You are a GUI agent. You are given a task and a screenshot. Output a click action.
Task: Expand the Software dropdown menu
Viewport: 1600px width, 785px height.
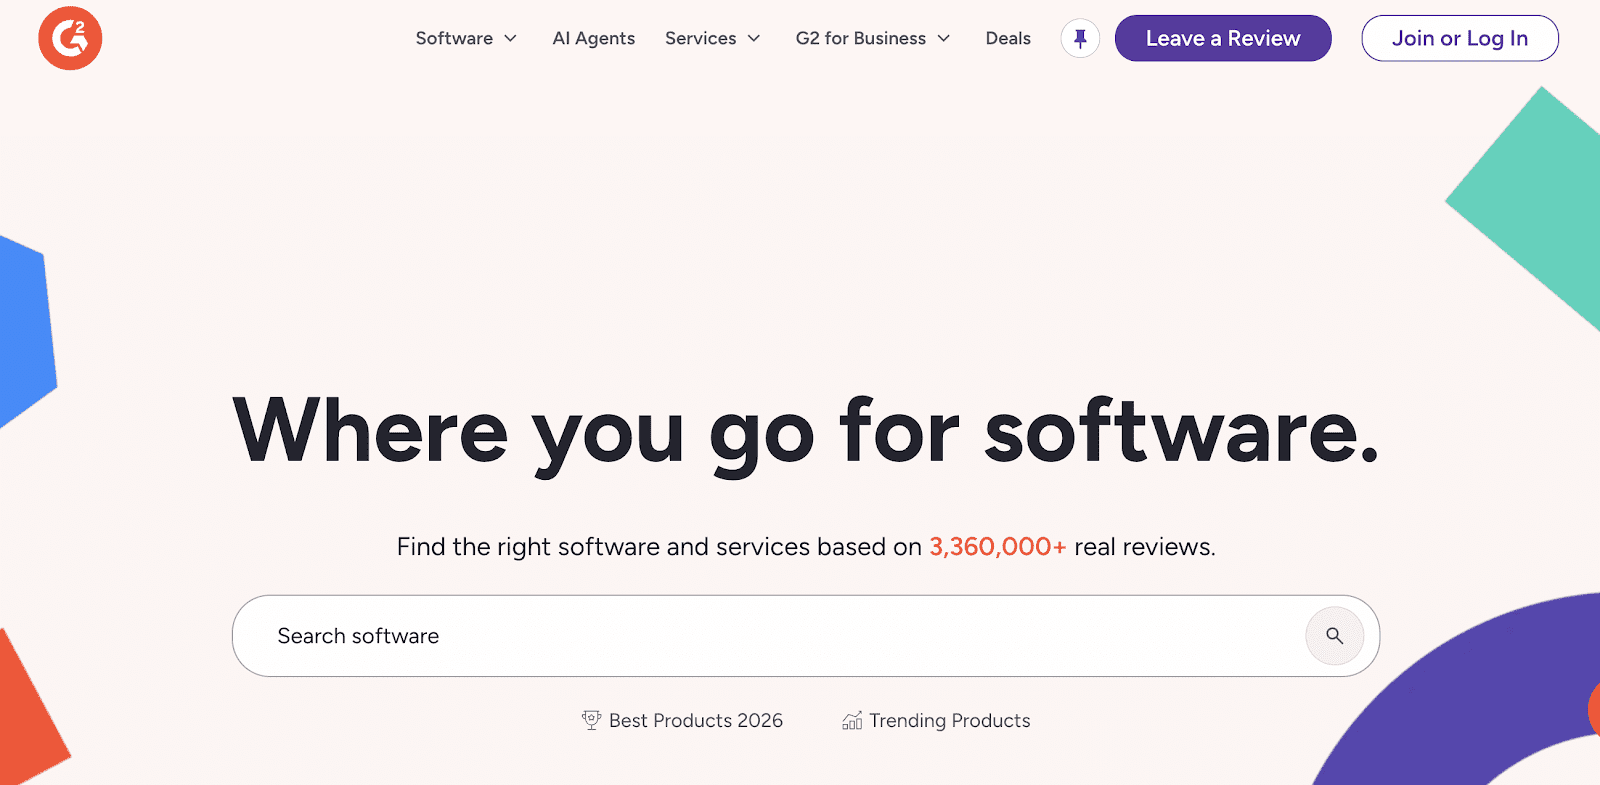coord(466,38)
